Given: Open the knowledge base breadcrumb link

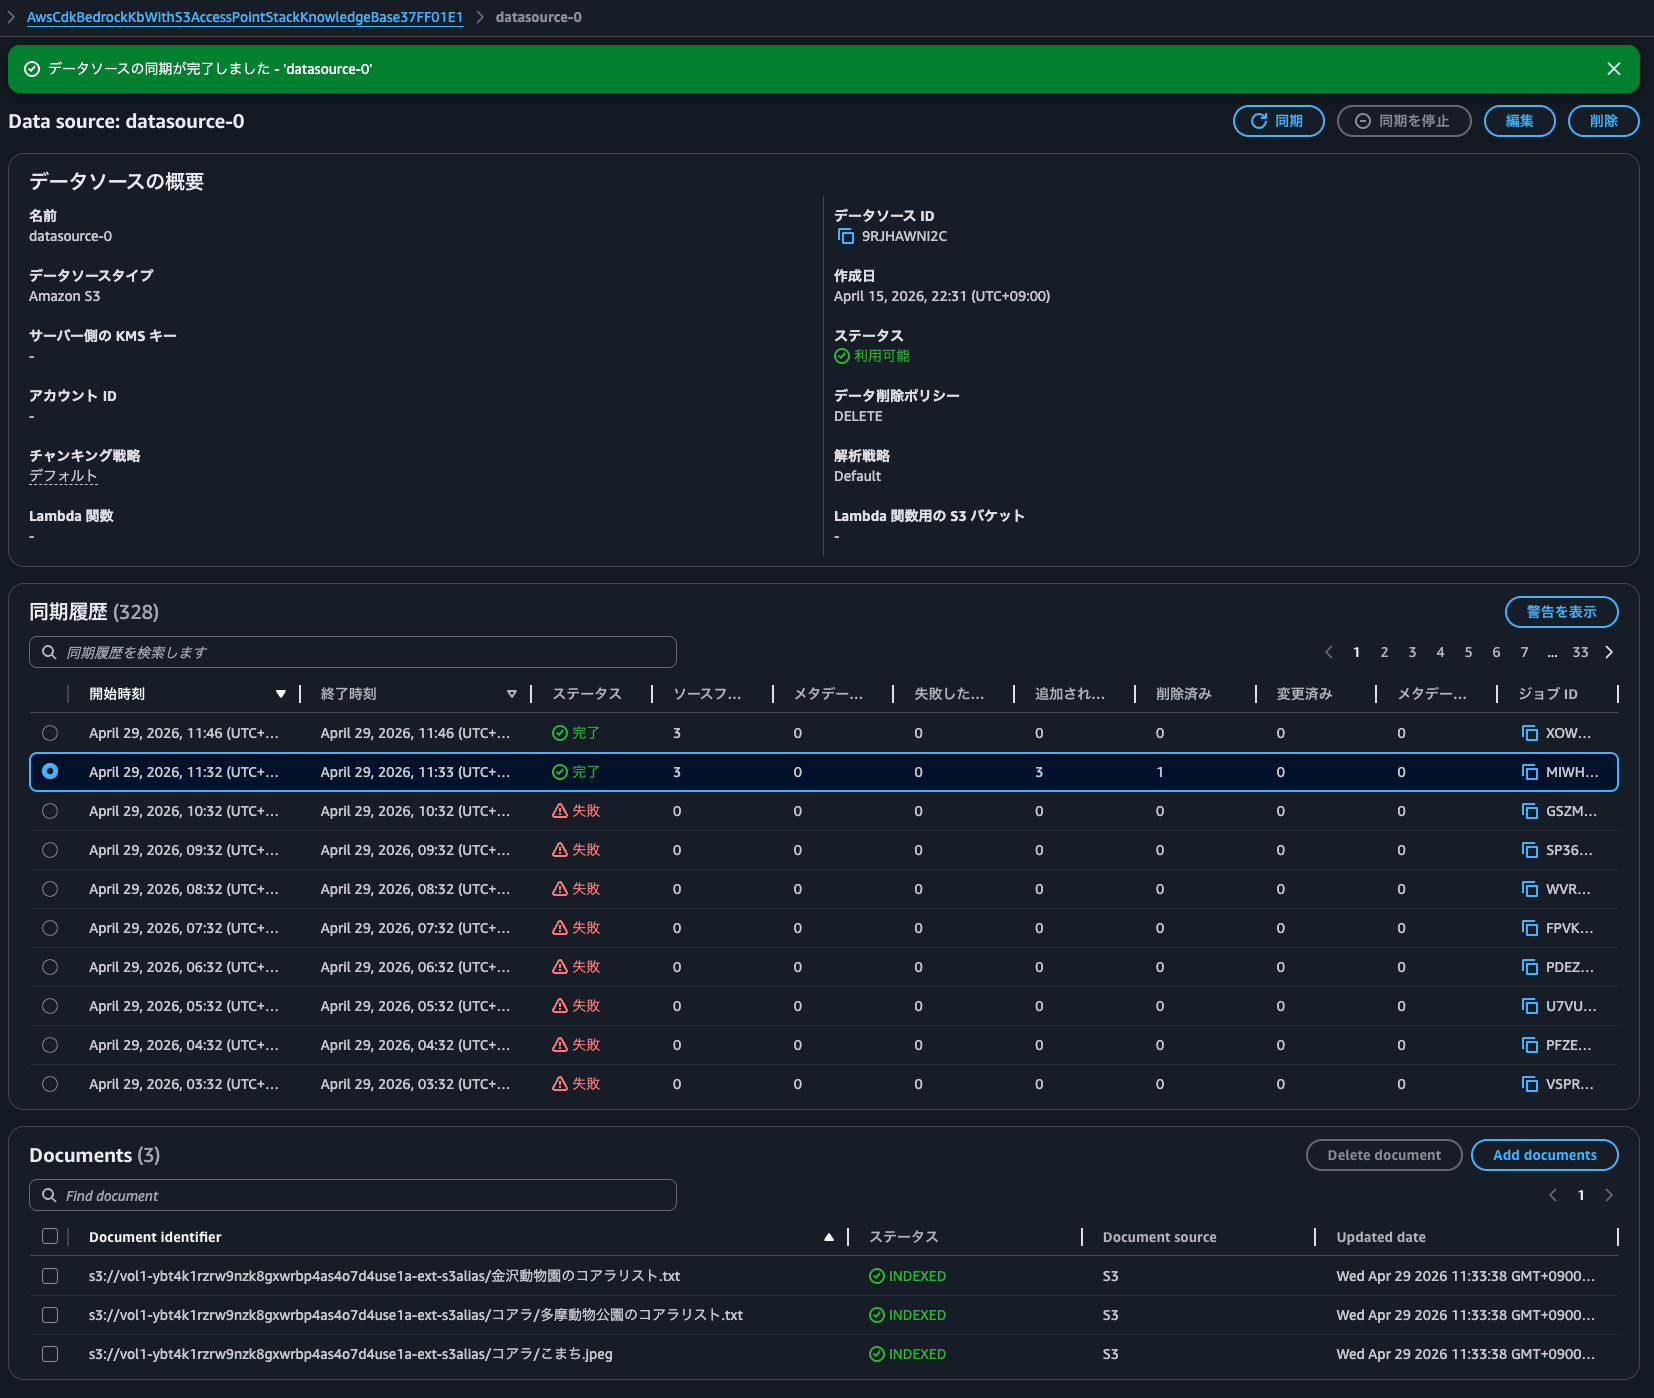Looking at the screenshot, I should click(244, 17).
